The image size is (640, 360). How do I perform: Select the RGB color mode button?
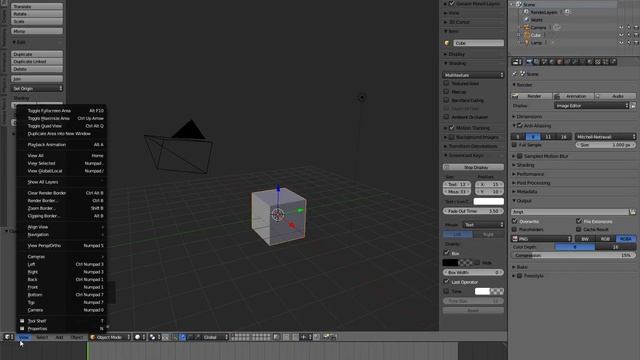pyautogui.click(x=605, y=239)
